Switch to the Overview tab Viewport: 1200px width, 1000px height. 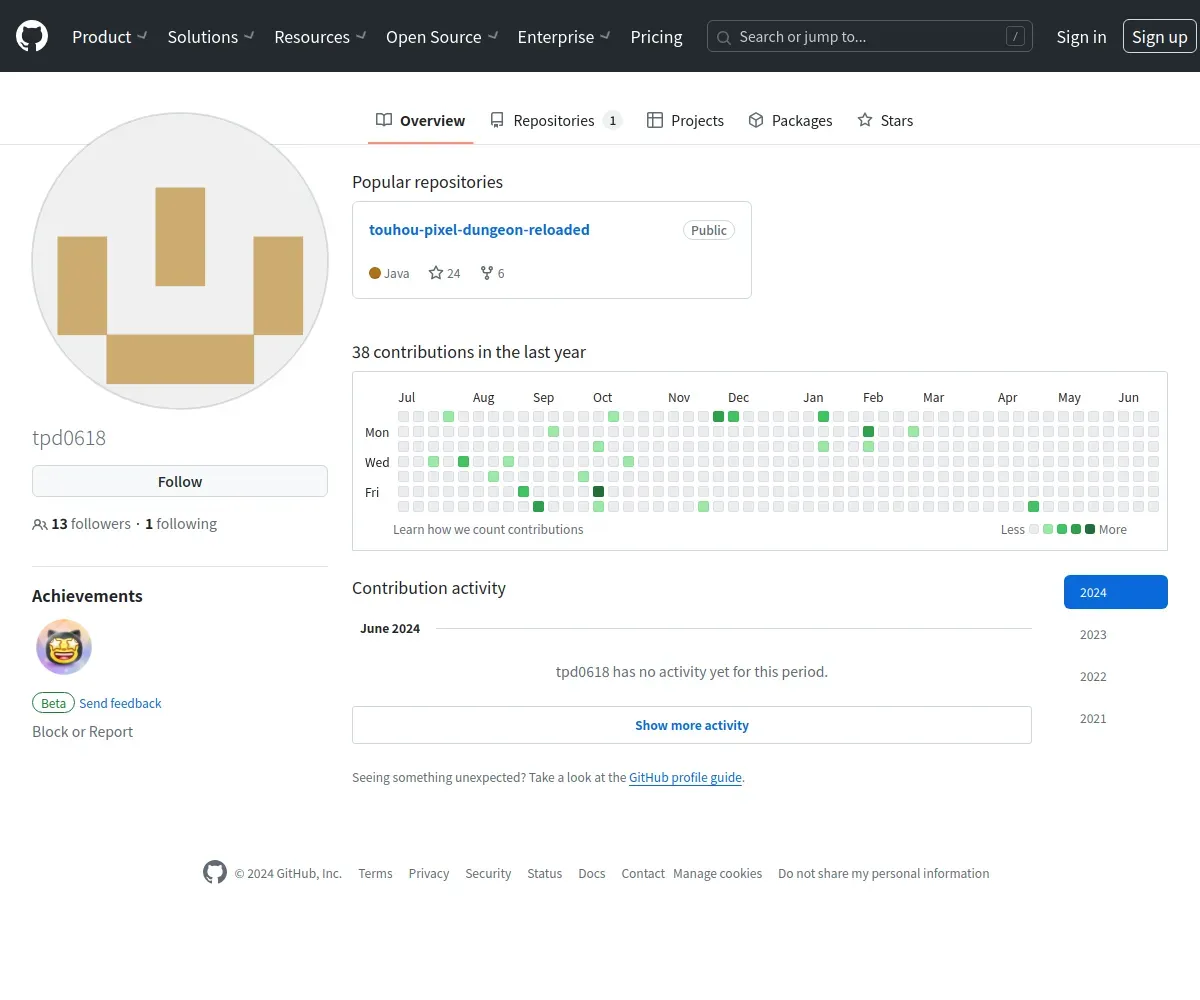point(420,120)
